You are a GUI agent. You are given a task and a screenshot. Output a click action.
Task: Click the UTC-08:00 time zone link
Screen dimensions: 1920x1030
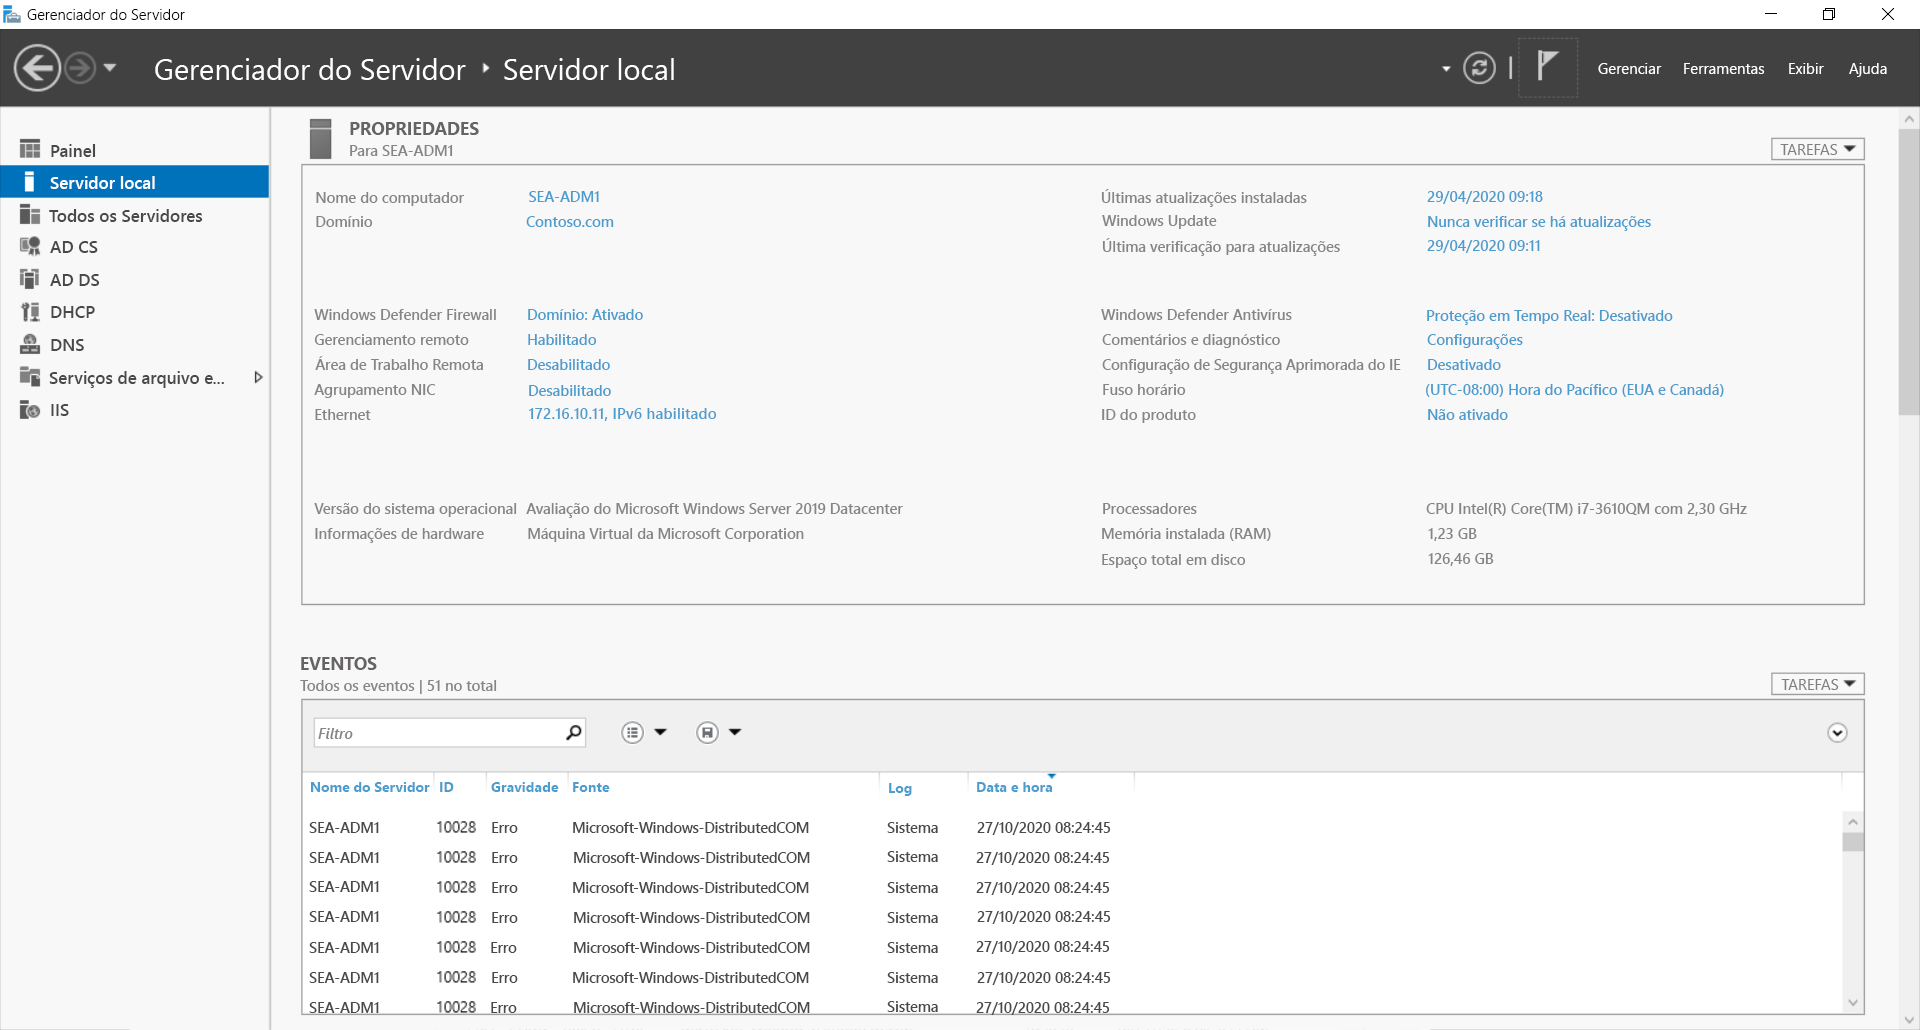(x=1575, y=390)
